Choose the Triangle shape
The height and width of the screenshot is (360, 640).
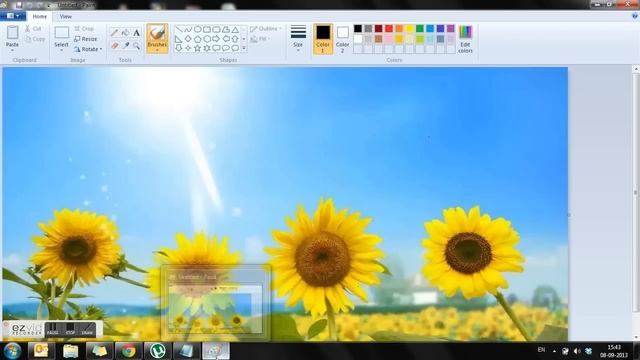pyautogui.click(x=235, y=29)
